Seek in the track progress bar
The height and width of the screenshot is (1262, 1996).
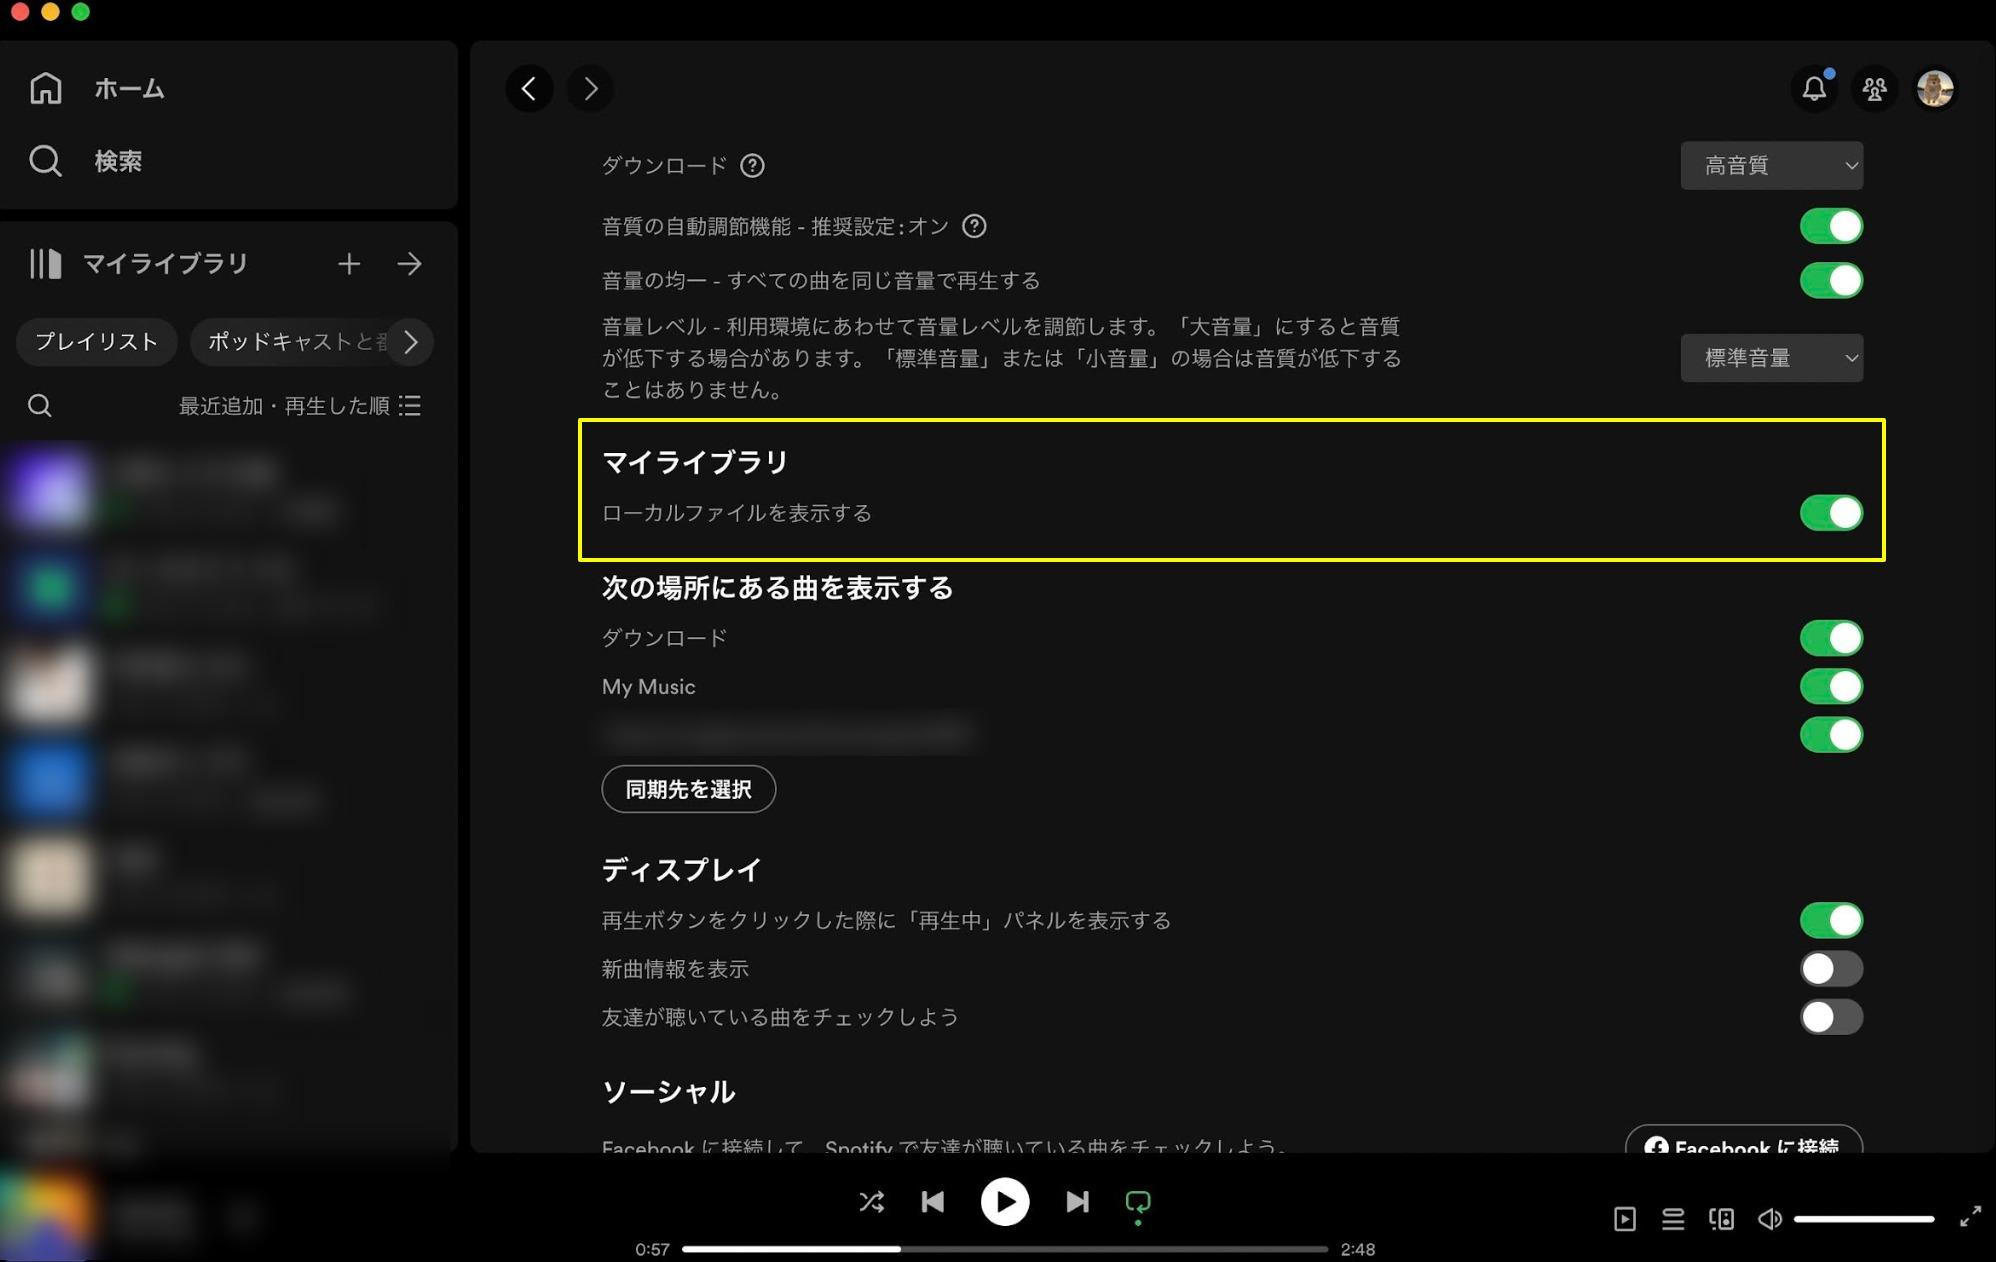(1004, 1249)
